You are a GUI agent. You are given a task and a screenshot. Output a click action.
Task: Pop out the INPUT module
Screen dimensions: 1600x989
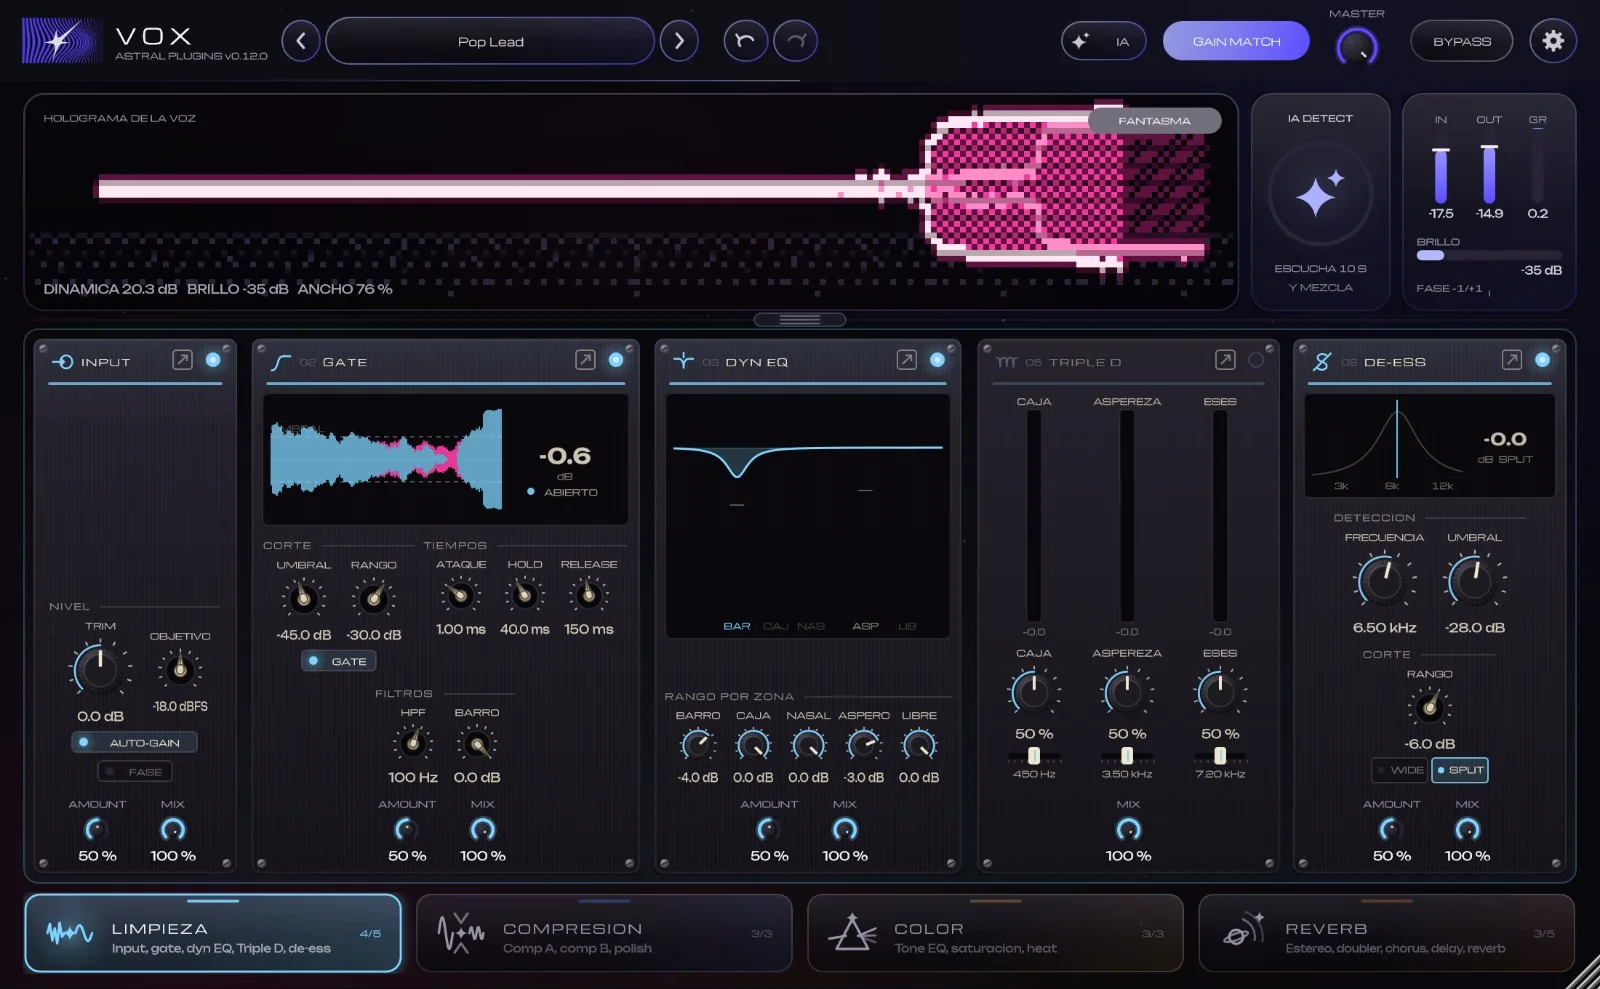pyautogui.click(x=182, y=360)
